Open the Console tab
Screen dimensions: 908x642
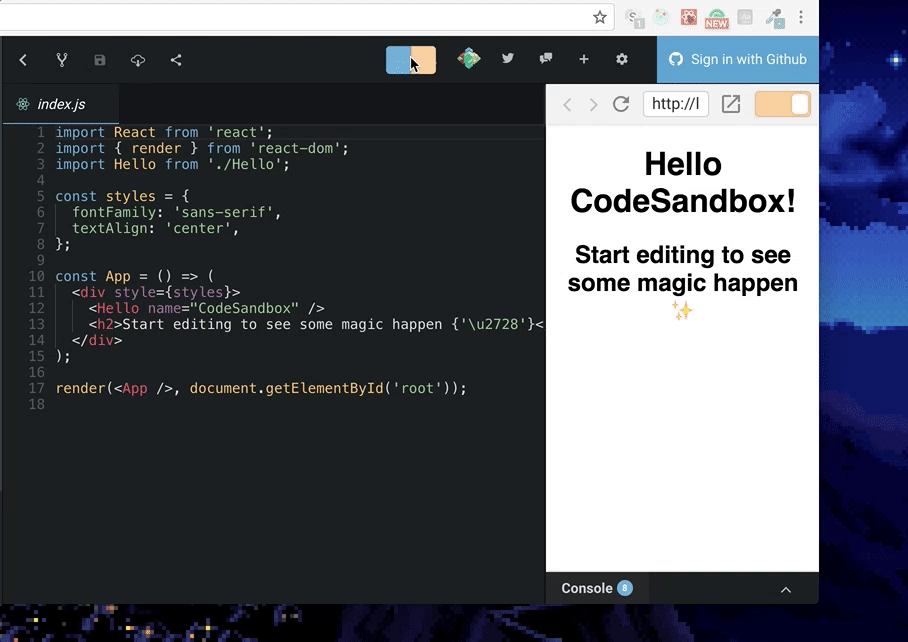pyautogui.click(x=596, y=588)
